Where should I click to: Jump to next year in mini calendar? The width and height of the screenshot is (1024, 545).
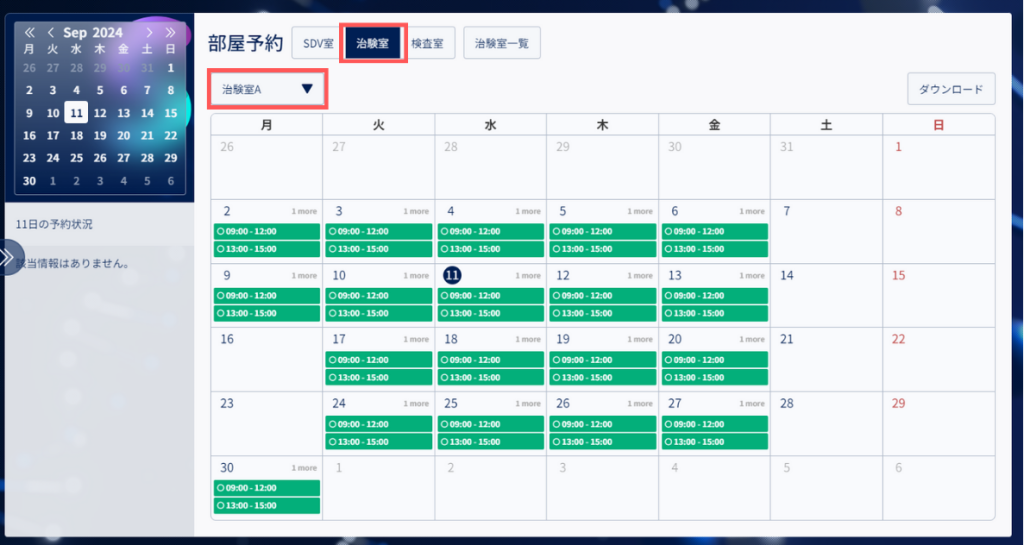click(x=170, y=33)
